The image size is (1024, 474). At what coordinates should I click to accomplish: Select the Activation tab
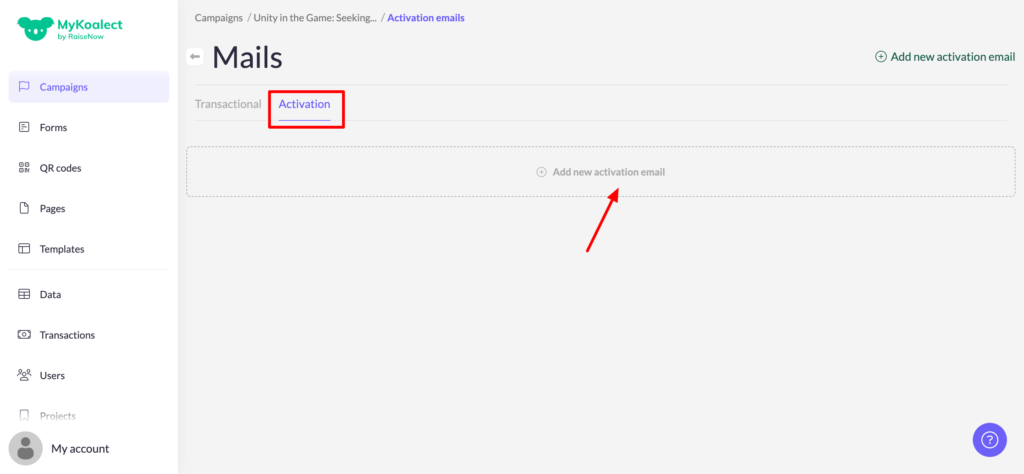pos(304,104)
